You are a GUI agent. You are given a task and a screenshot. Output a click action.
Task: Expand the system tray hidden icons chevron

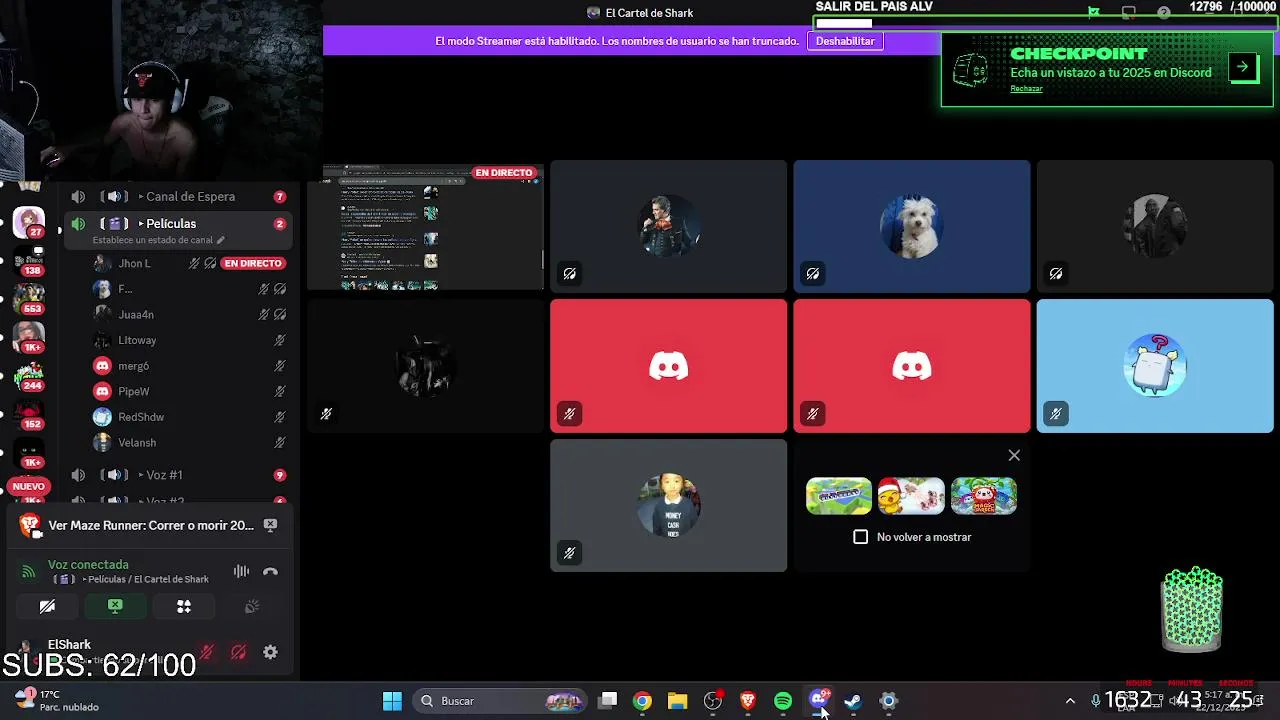click(1070, 701)
